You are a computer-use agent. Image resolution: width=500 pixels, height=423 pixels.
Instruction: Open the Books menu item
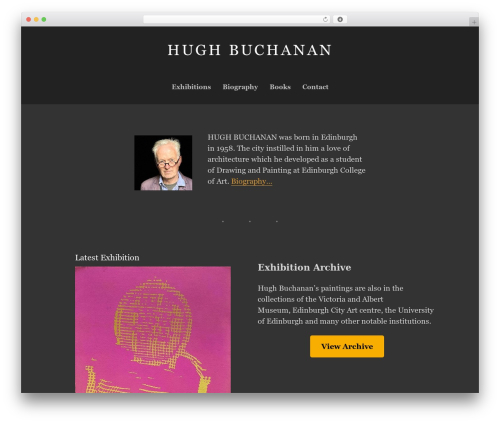pos(280,87)
